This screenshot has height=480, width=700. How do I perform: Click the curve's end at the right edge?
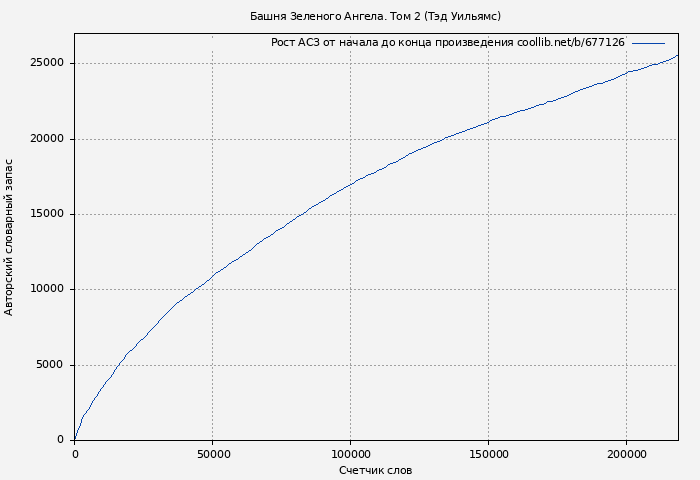pos(677,56)
